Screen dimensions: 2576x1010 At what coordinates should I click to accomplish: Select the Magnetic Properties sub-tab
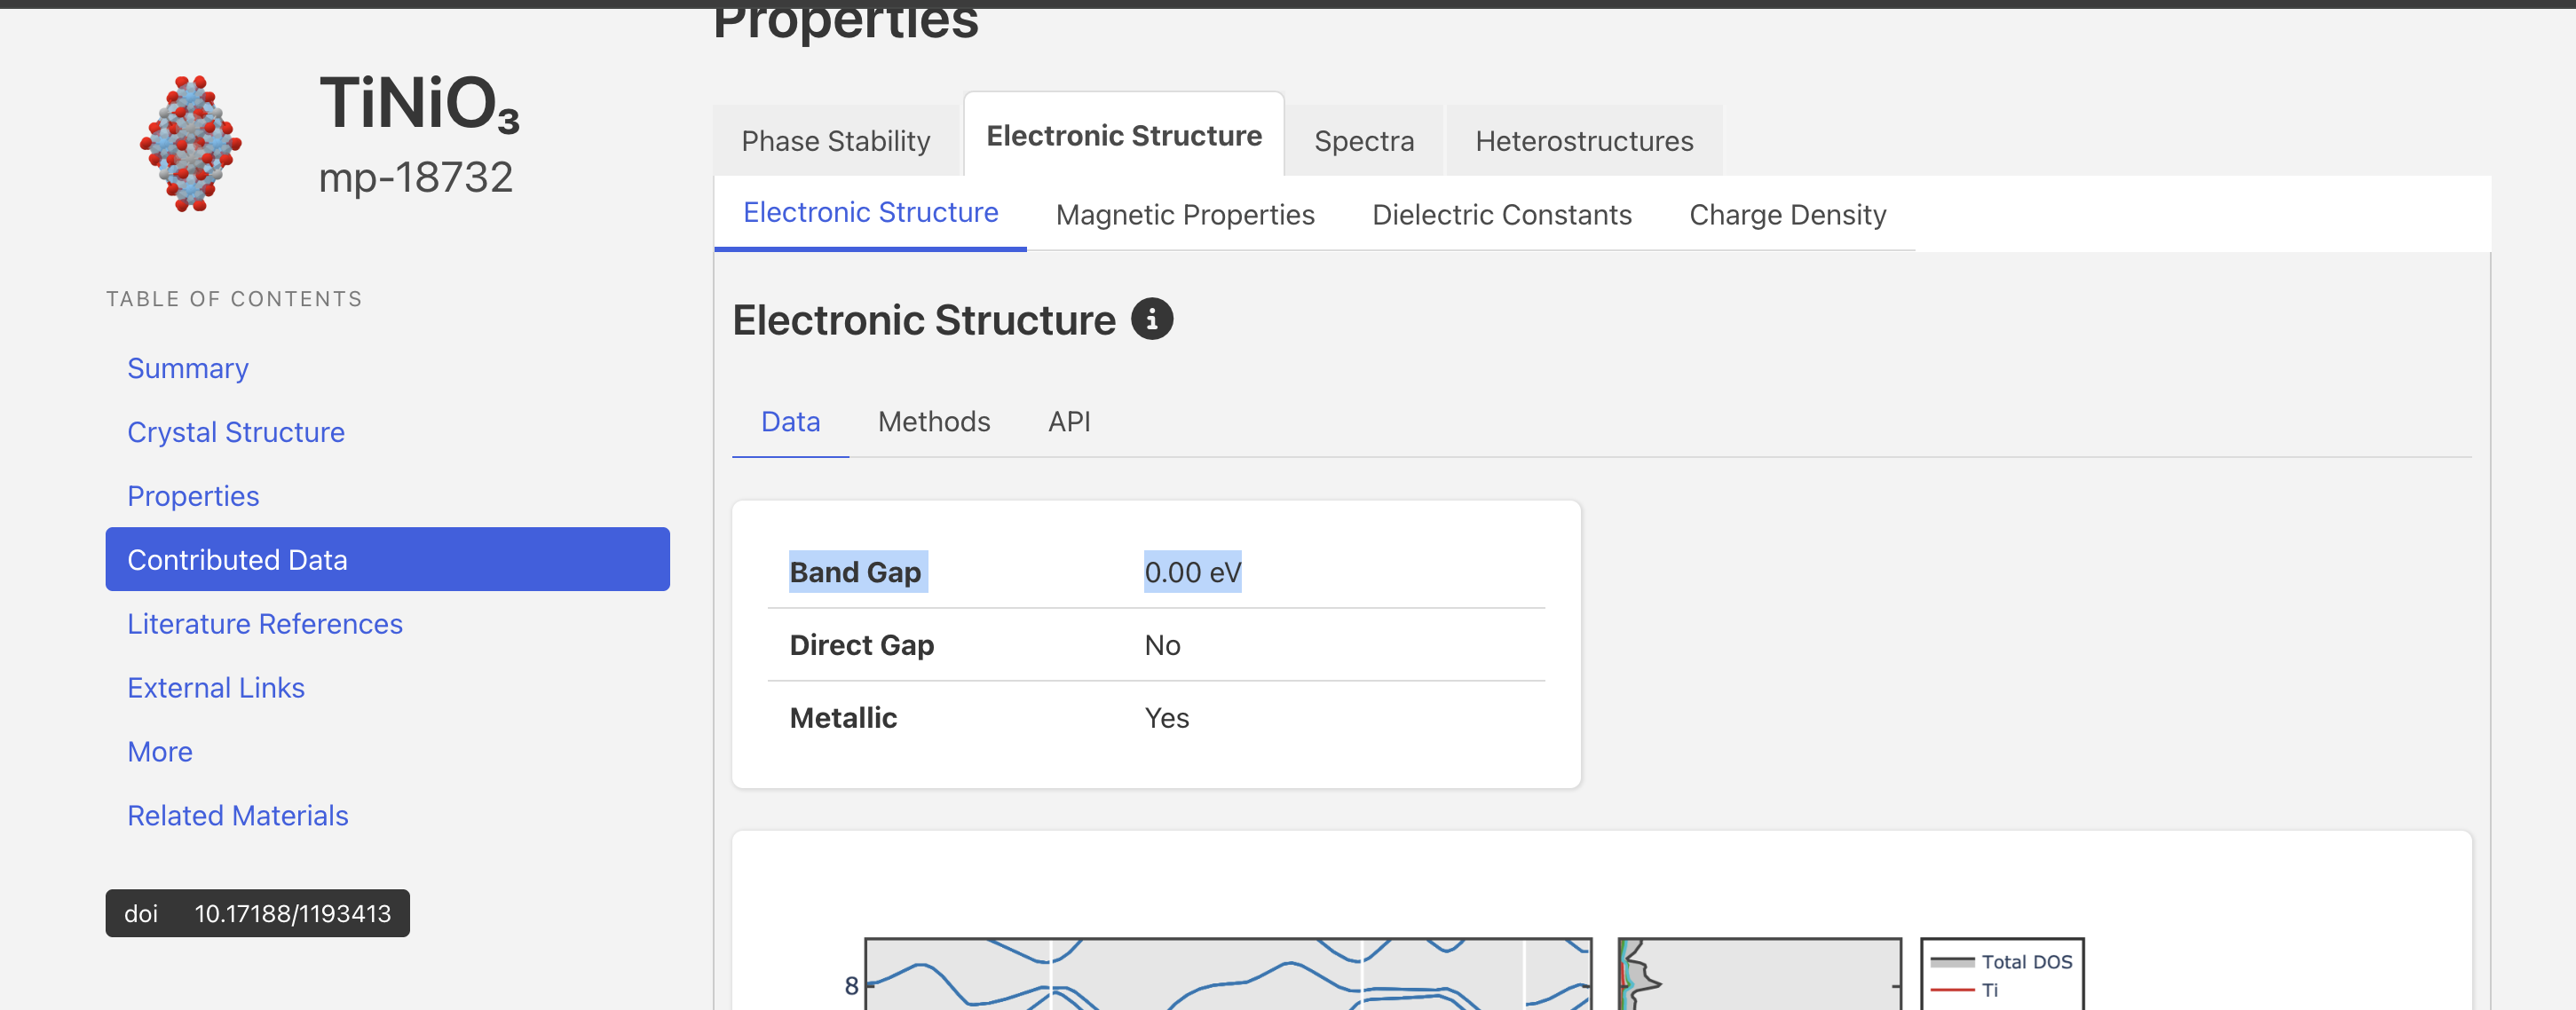tap(1184, 214)
